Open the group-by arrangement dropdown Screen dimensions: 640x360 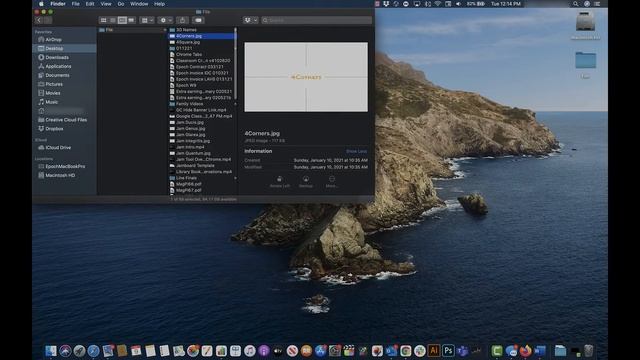(x=147, y=20)
